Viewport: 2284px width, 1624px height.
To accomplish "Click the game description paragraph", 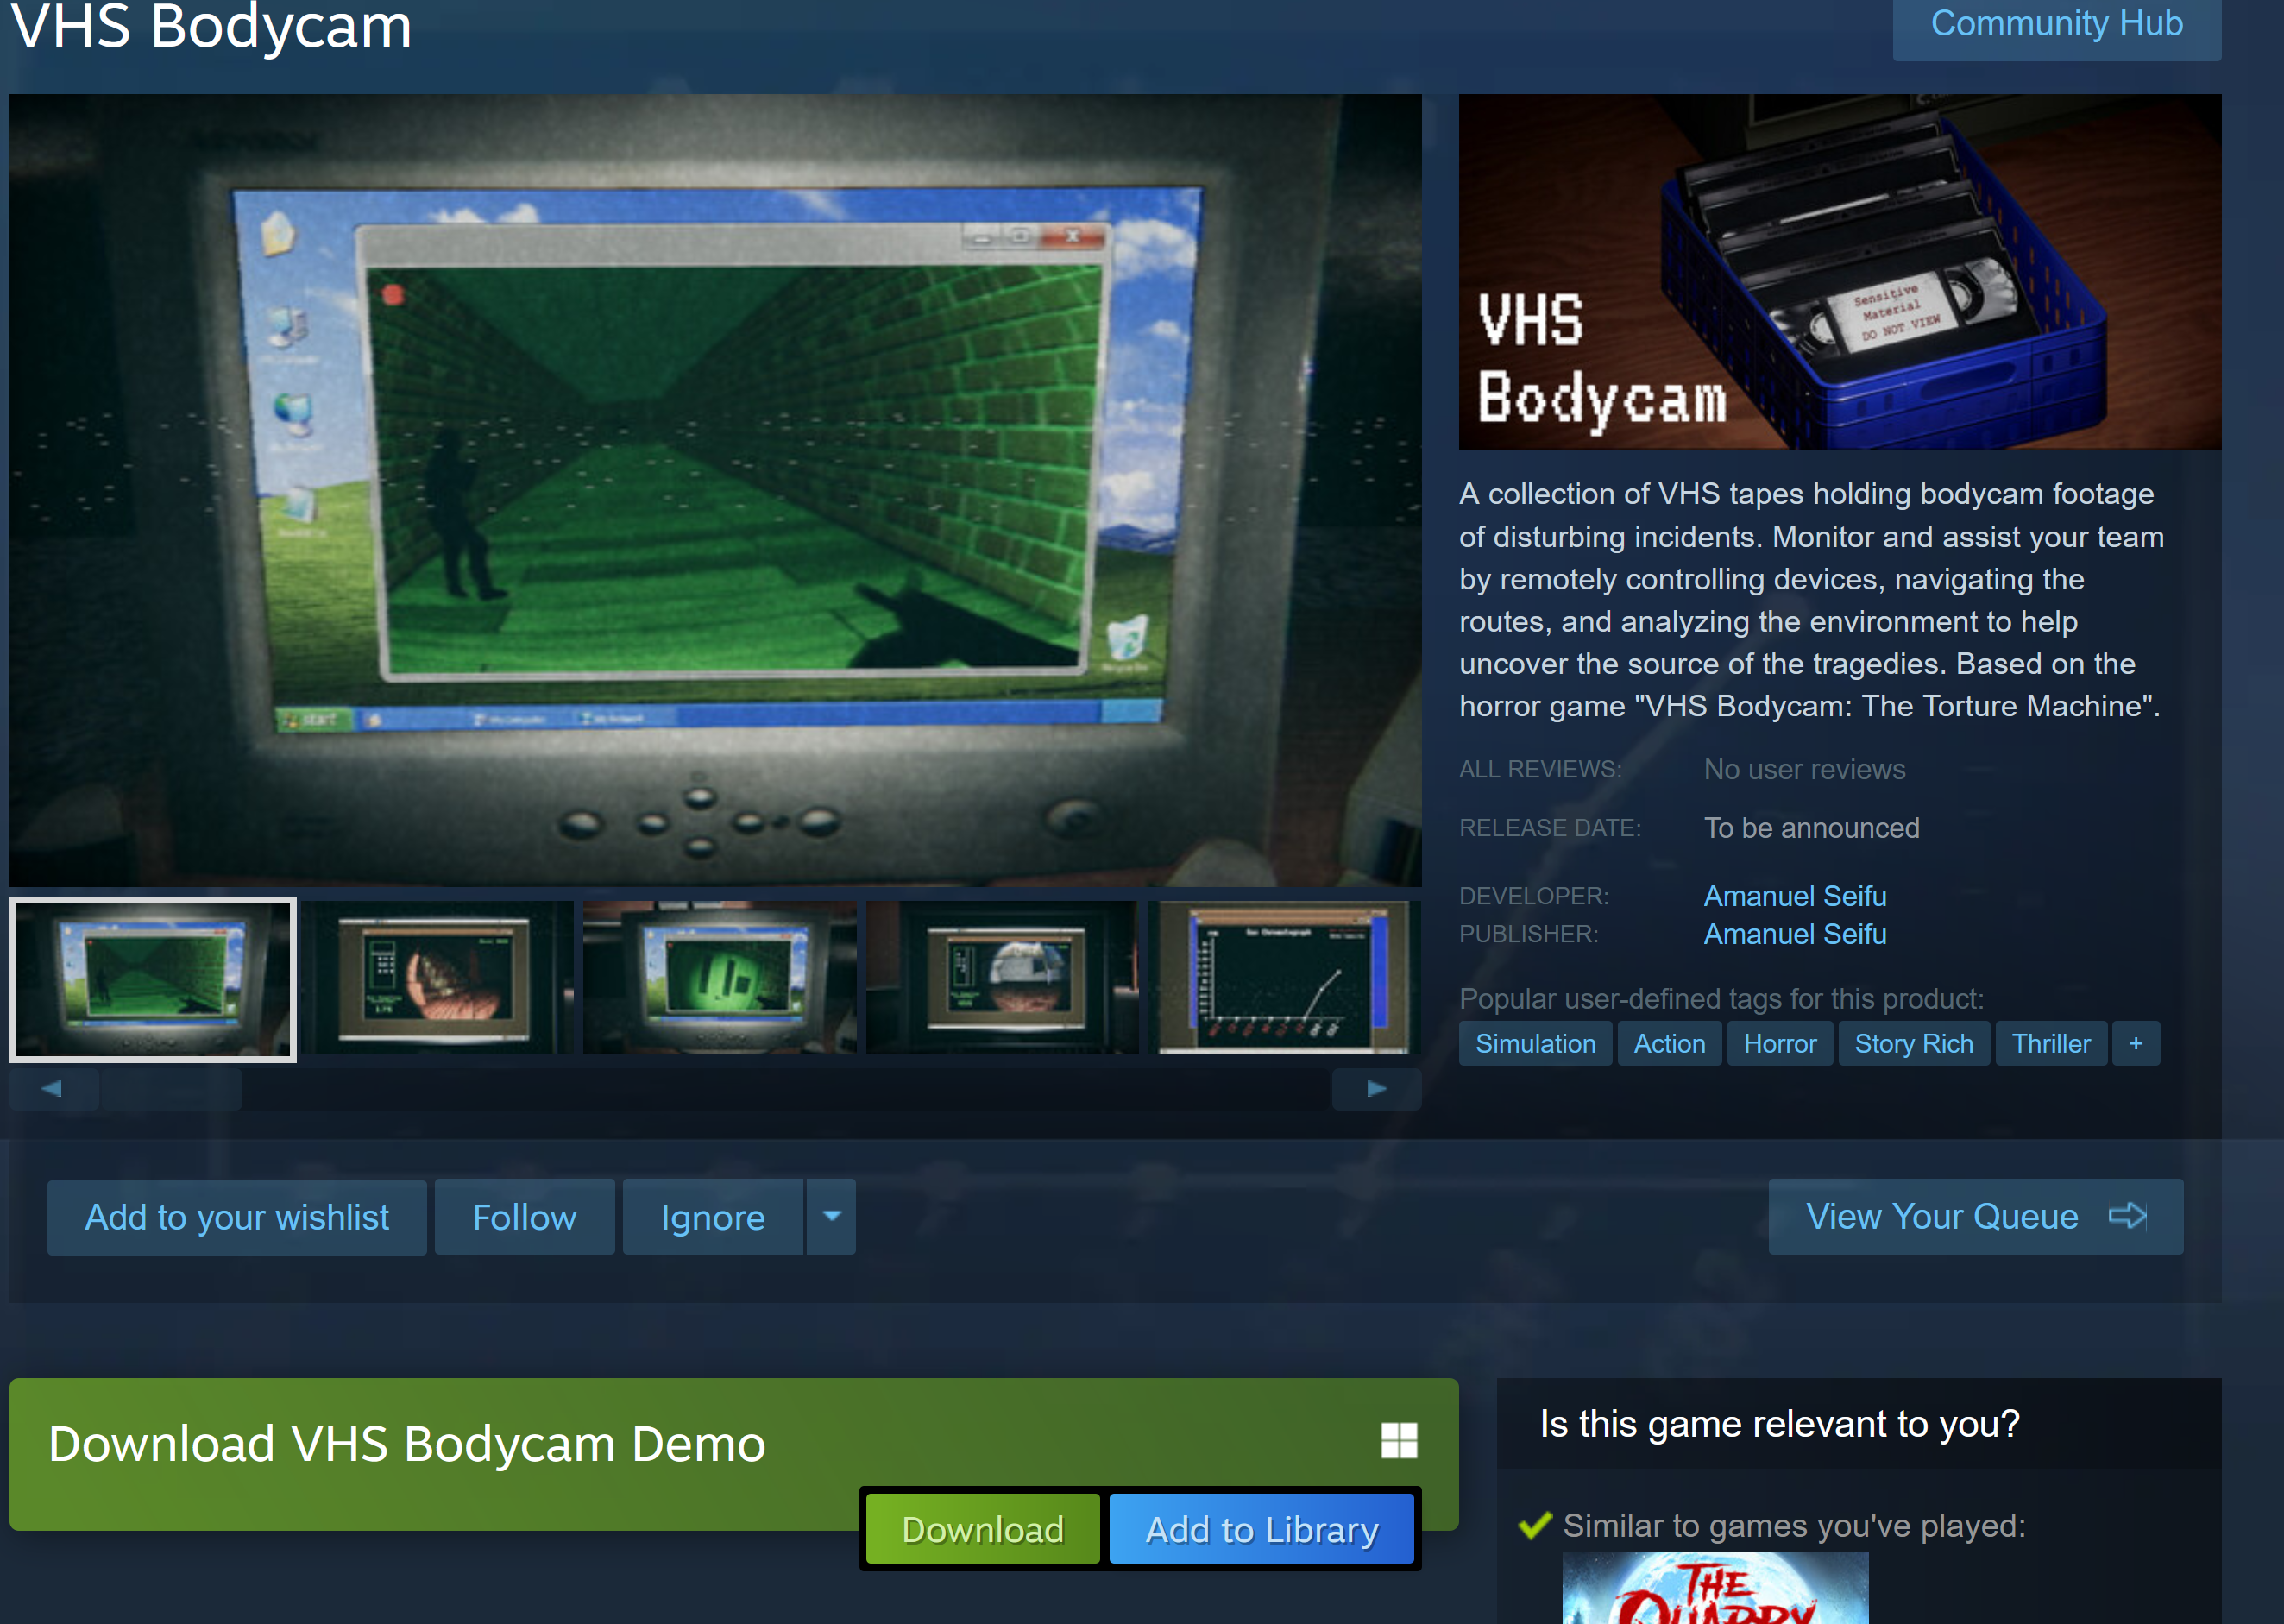I will [x=1811, y=600].
